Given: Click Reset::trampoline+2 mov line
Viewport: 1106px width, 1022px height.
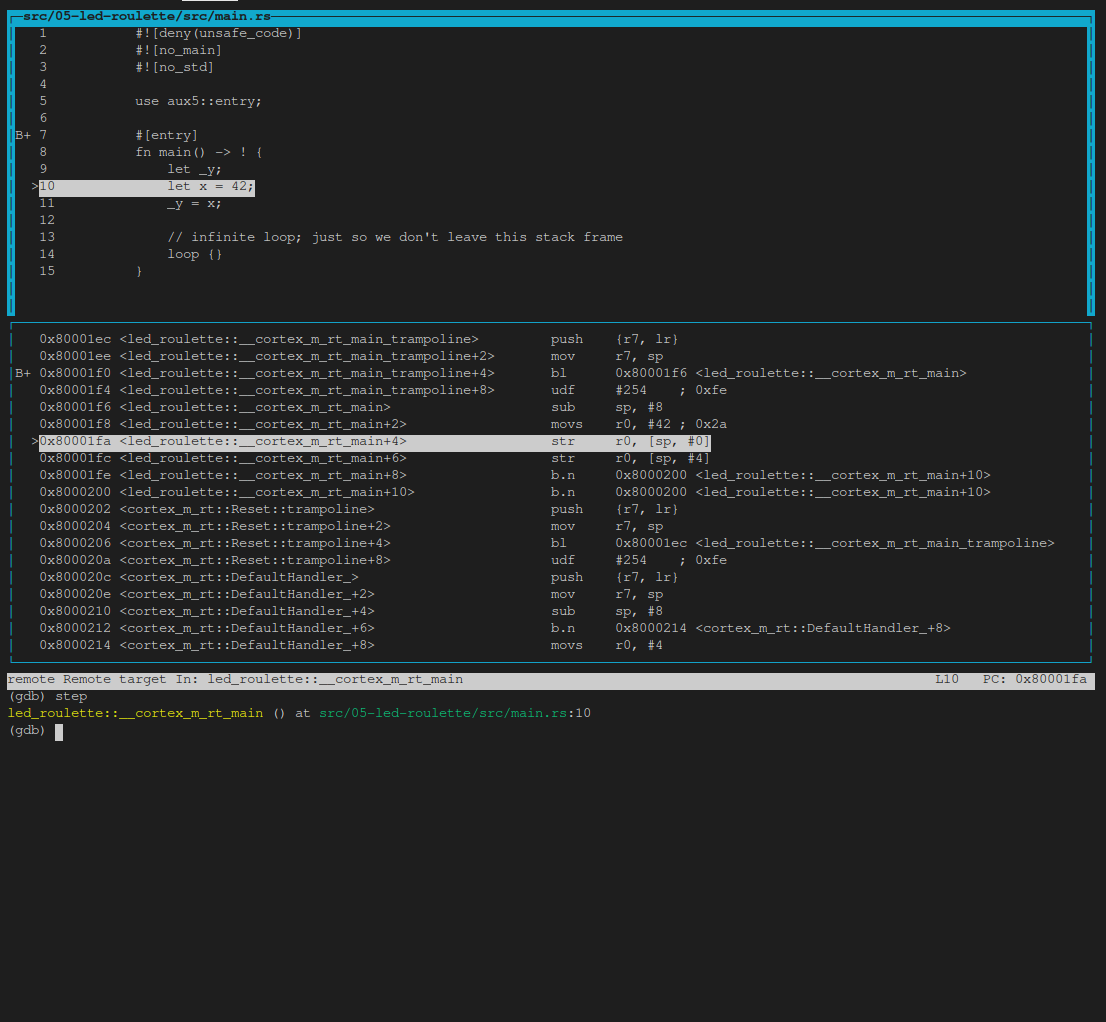Looking at the screenshot, I should pyautogui.click(x=351, y=526).
